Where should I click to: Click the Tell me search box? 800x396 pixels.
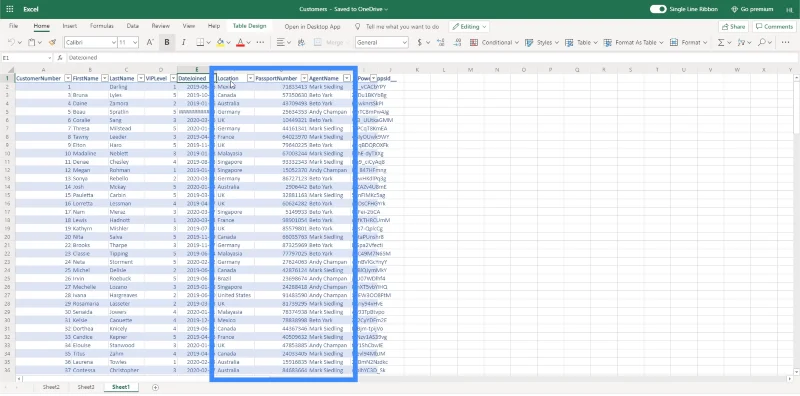coord(397,27)
